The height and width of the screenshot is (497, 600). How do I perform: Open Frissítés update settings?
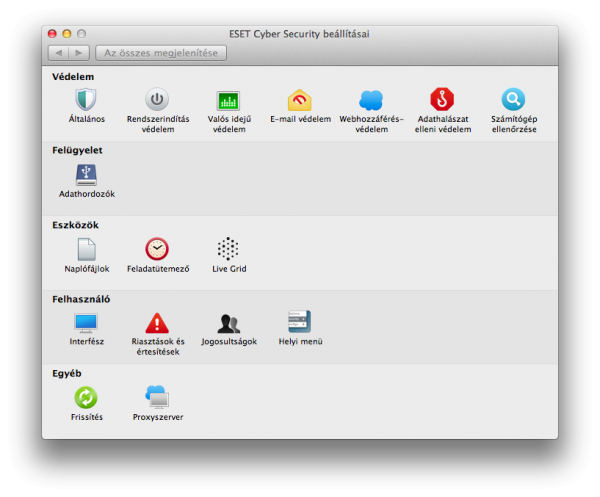pyautogui.click(x=86, y=397)
